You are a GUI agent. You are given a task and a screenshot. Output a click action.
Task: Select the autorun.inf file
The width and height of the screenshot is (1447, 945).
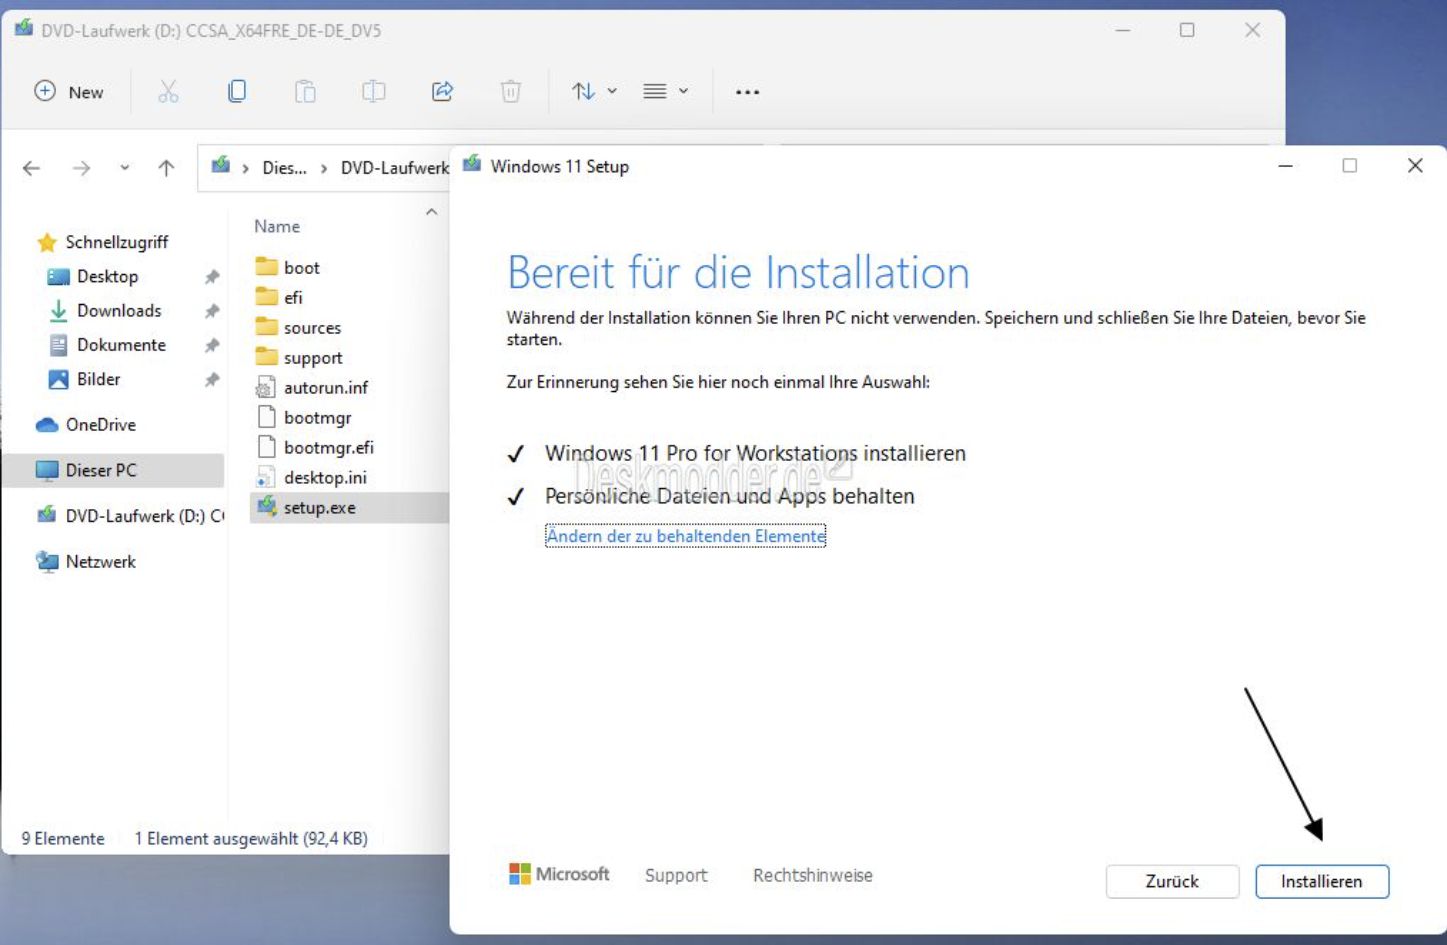pyautogui.click(x=312, y=388)
